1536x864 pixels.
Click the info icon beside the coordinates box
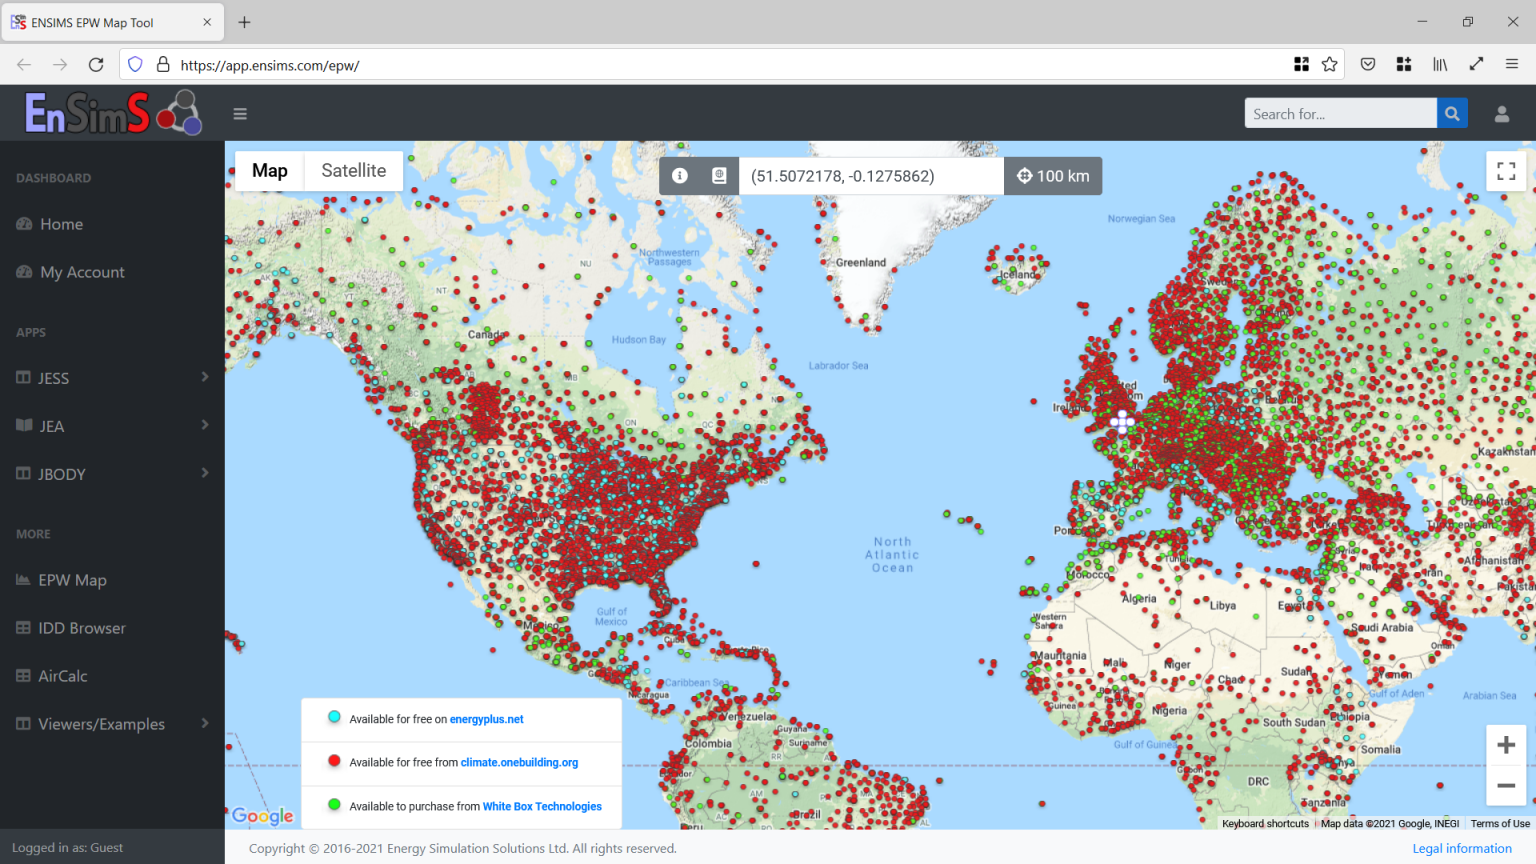[679, 175]
